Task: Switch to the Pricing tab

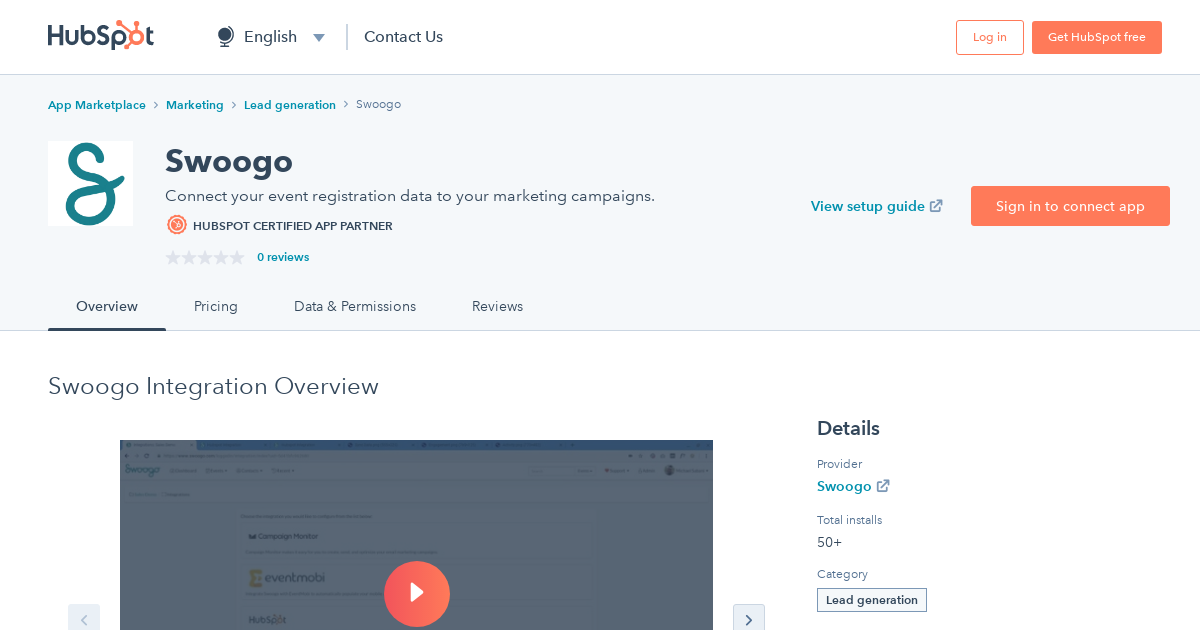Action: point(215,306)
